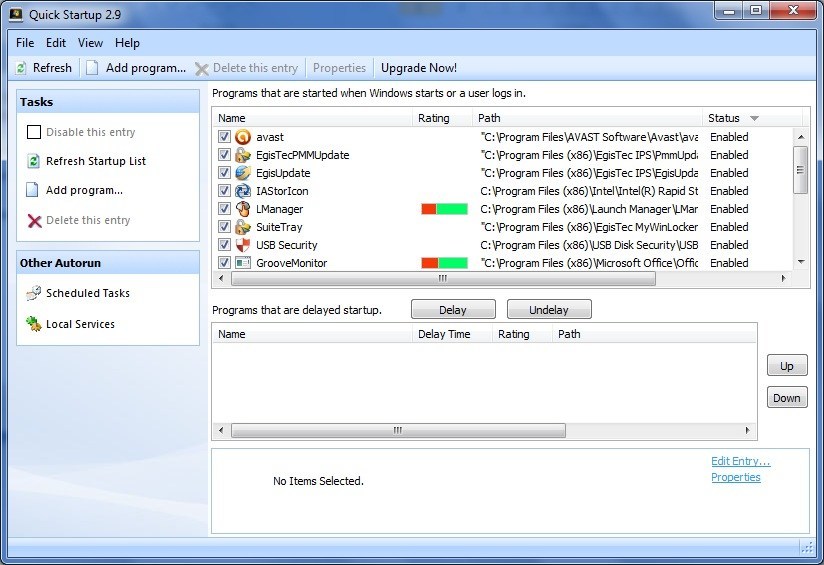Click startup list scroll-down arrow
Viewport: 824px width, 565px height.
click(x=801, y=262)
